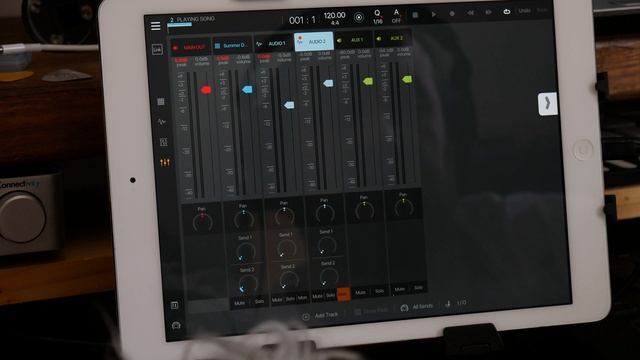
Task: Expand the right-side chevron panel
Action: pyautogui.click(x=548, y=104)
